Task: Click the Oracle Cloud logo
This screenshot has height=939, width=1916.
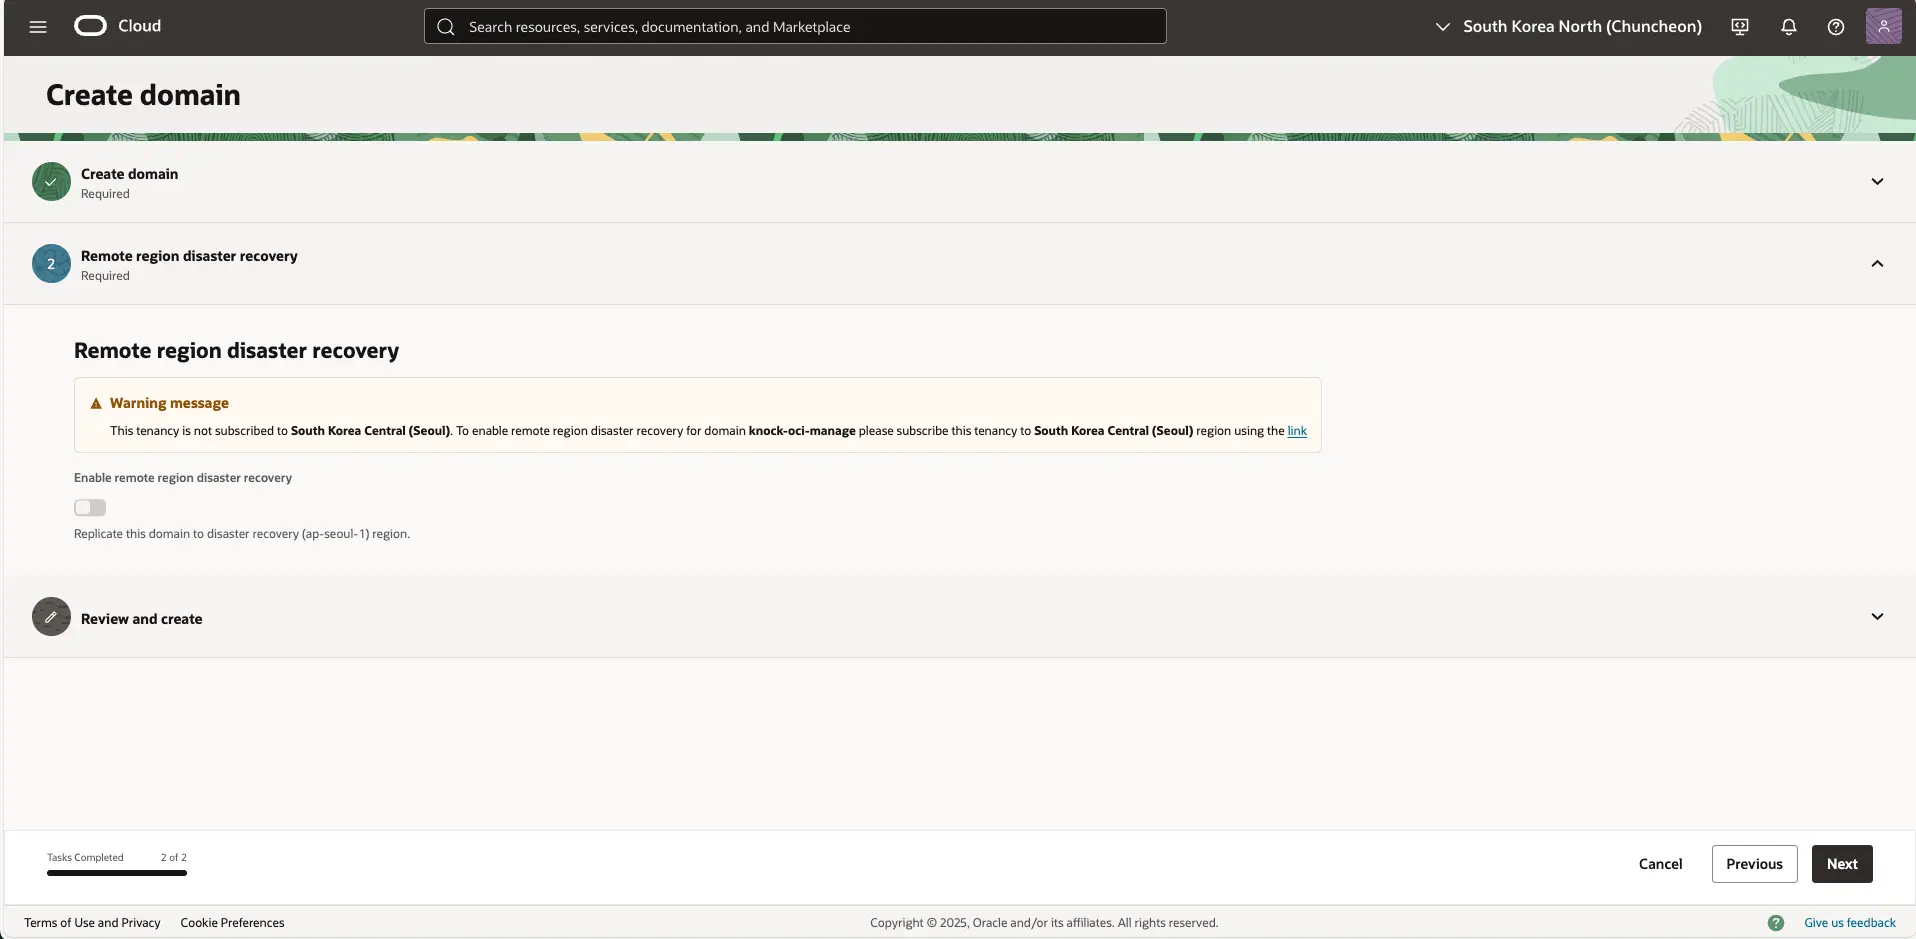Action: pyautogui.click(x=89, y=25)
